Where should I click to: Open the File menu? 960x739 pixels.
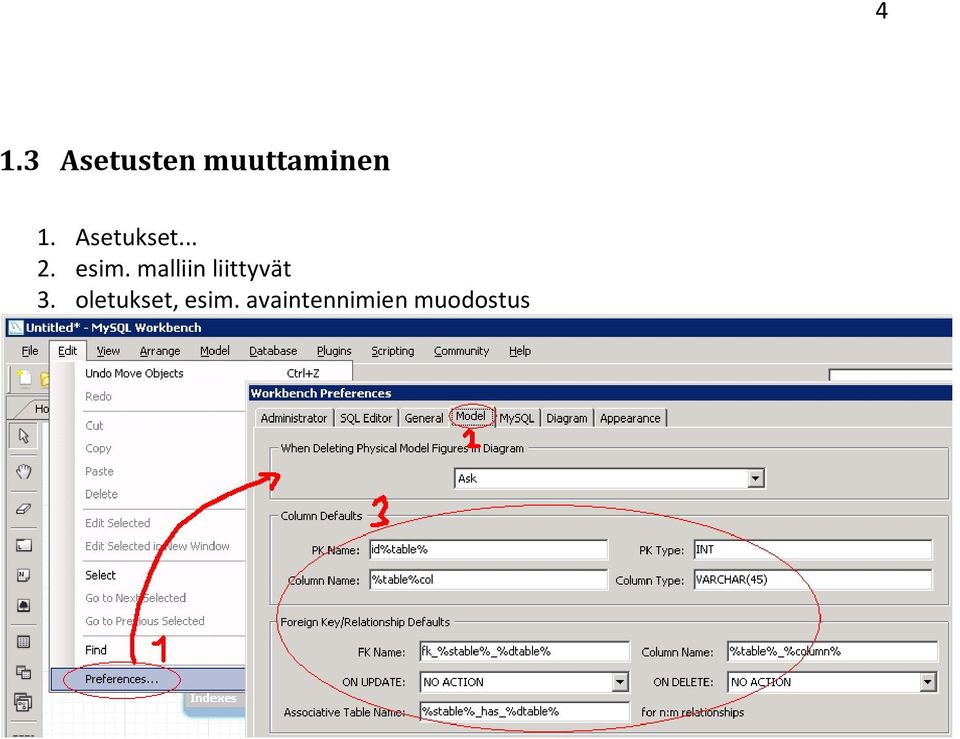coord(29,351)
